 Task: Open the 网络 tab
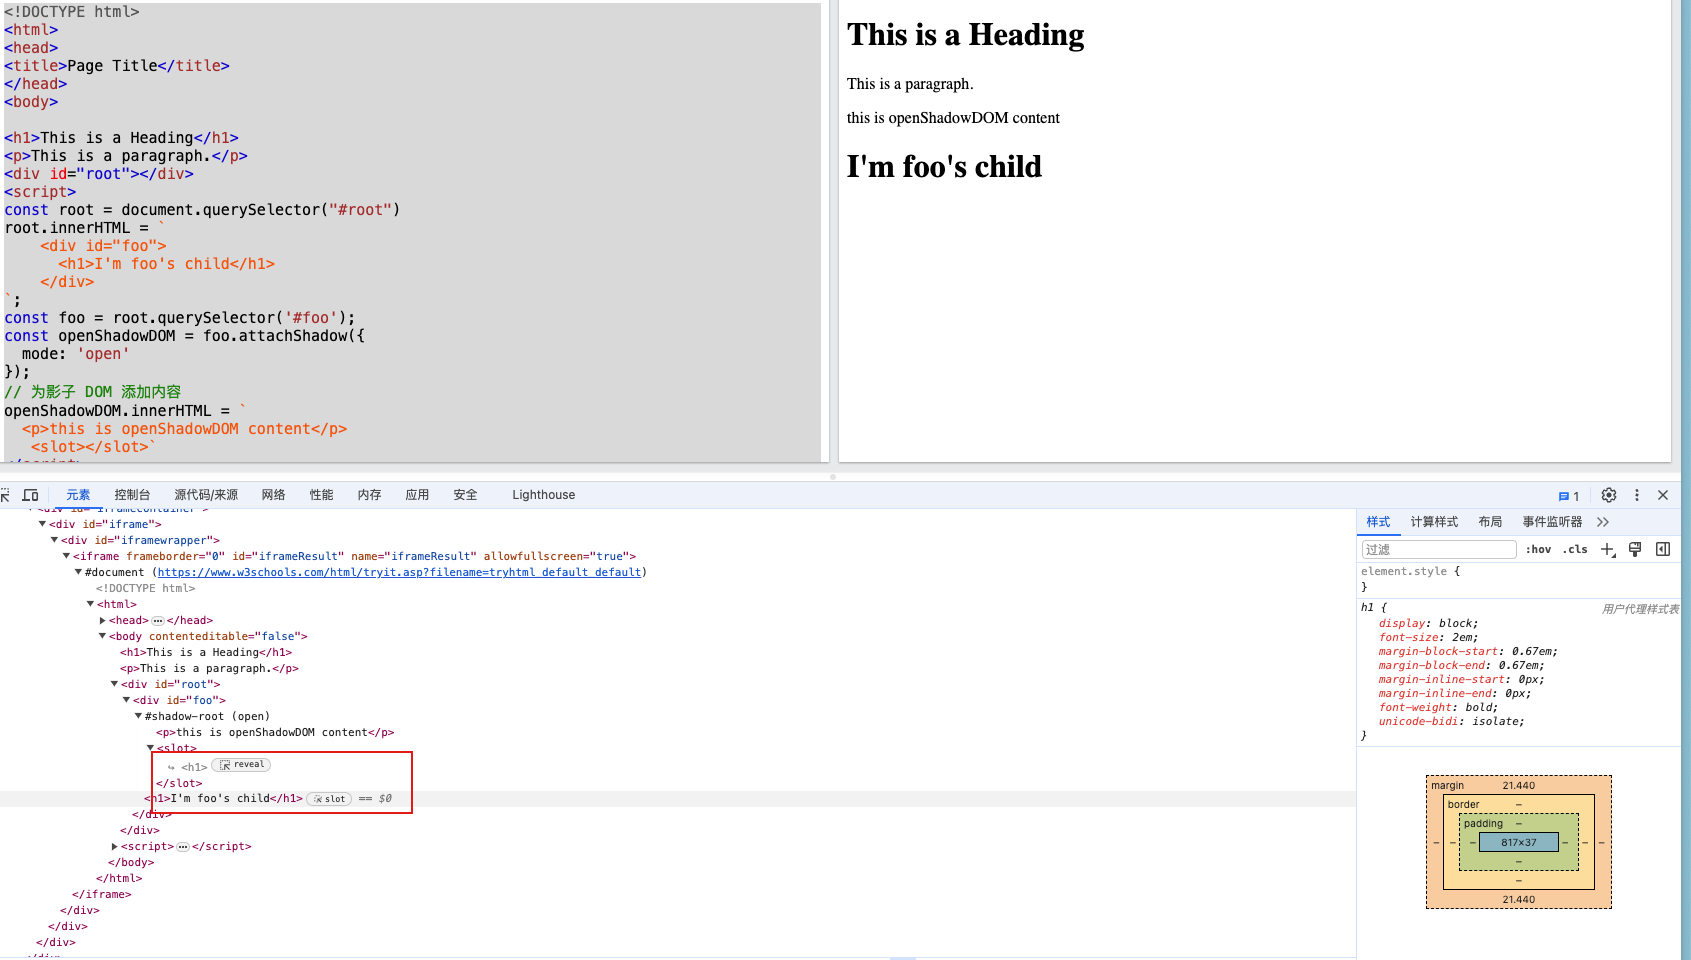[274, 495]
